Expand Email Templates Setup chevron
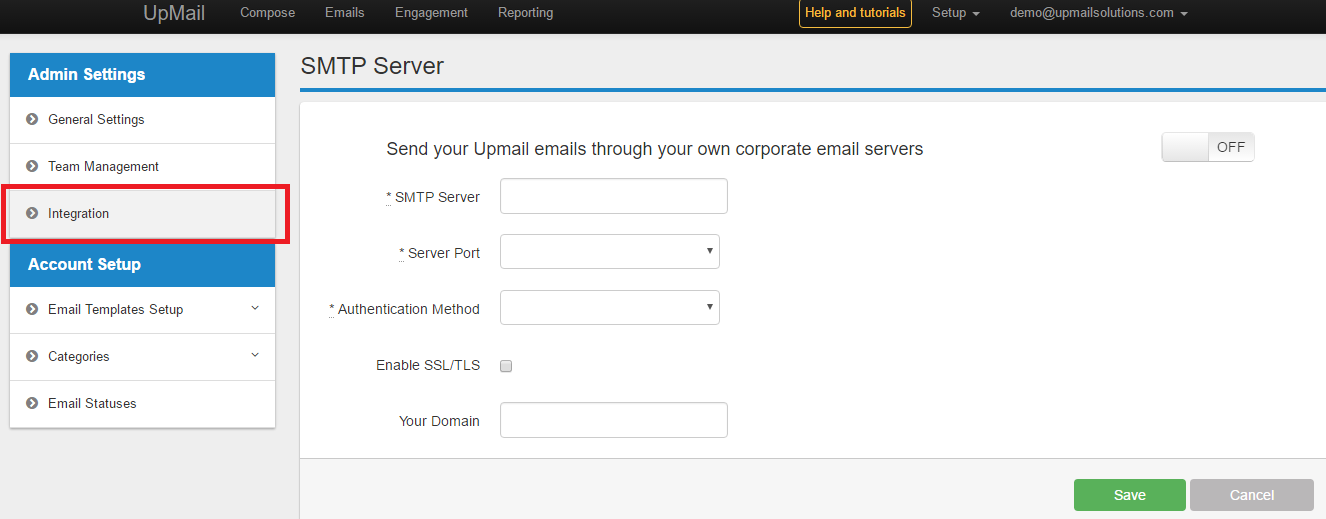This screenshot has height=519, width=1326. point(255,308)
